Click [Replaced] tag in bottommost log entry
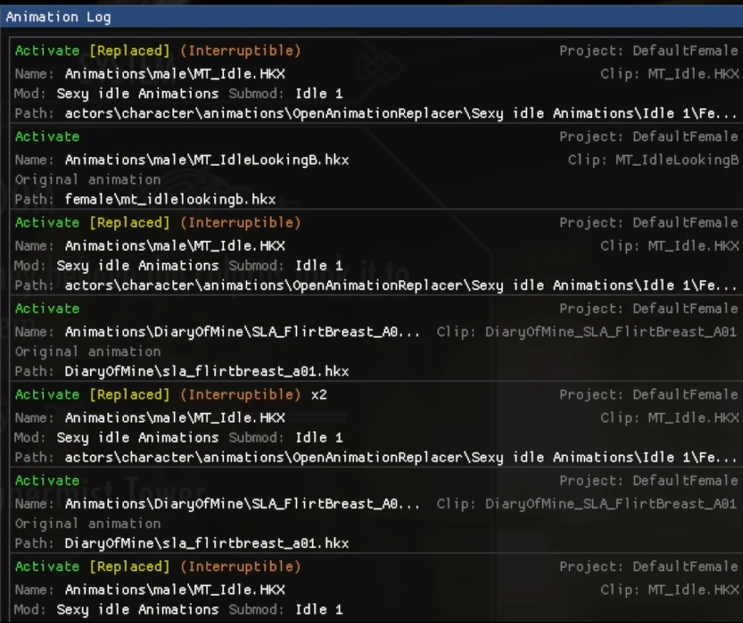This screenshot has width=743, height=623. point(129,567)
